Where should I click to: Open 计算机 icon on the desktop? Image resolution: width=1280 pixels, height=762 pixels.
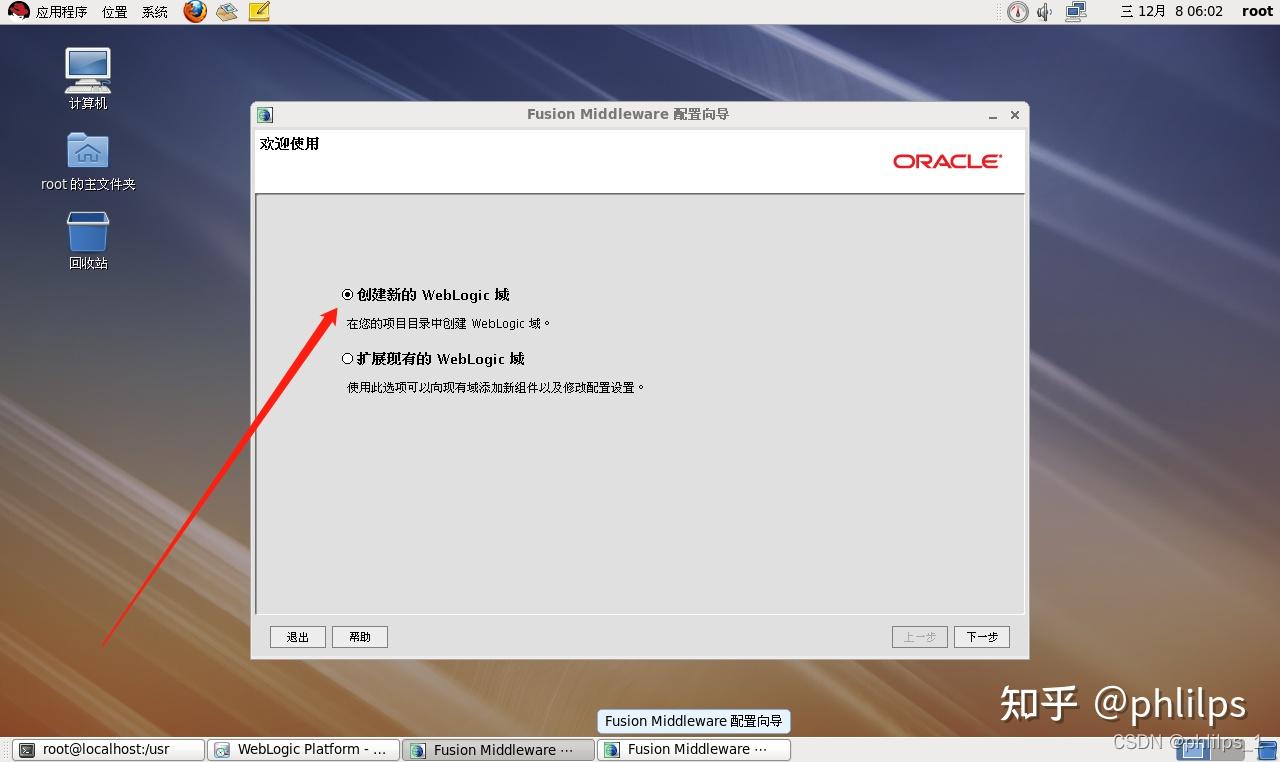point(86,70)
